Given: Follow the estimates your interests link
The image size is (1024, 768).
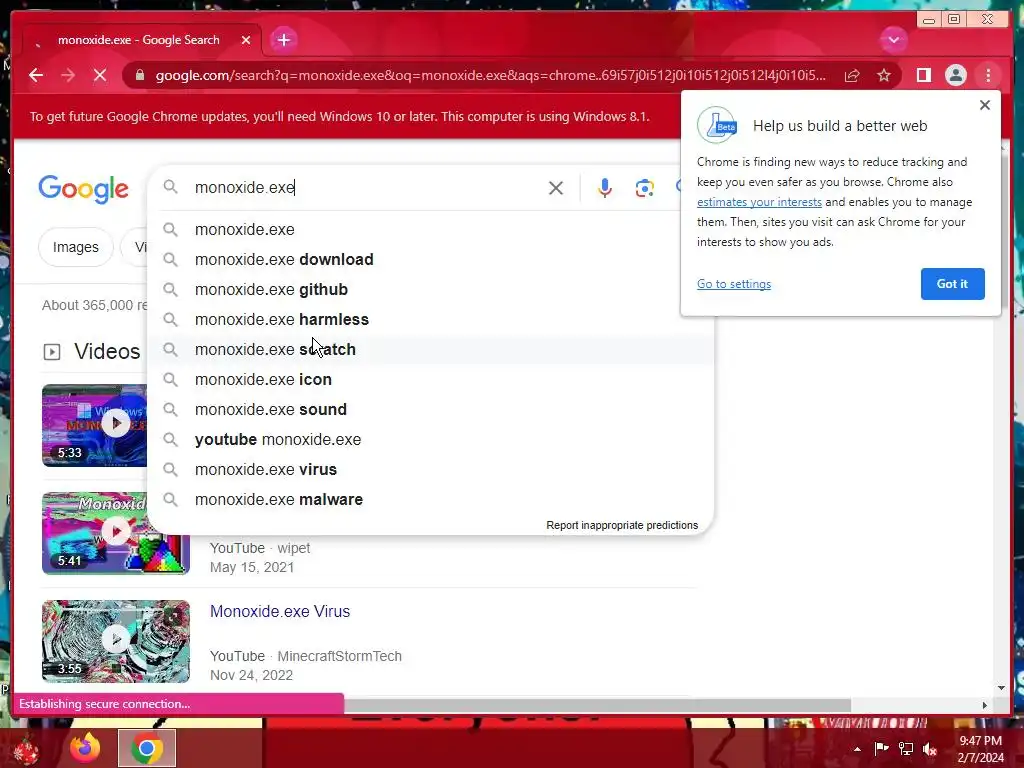Looking at the screenshot, I should tap(759, 202).
